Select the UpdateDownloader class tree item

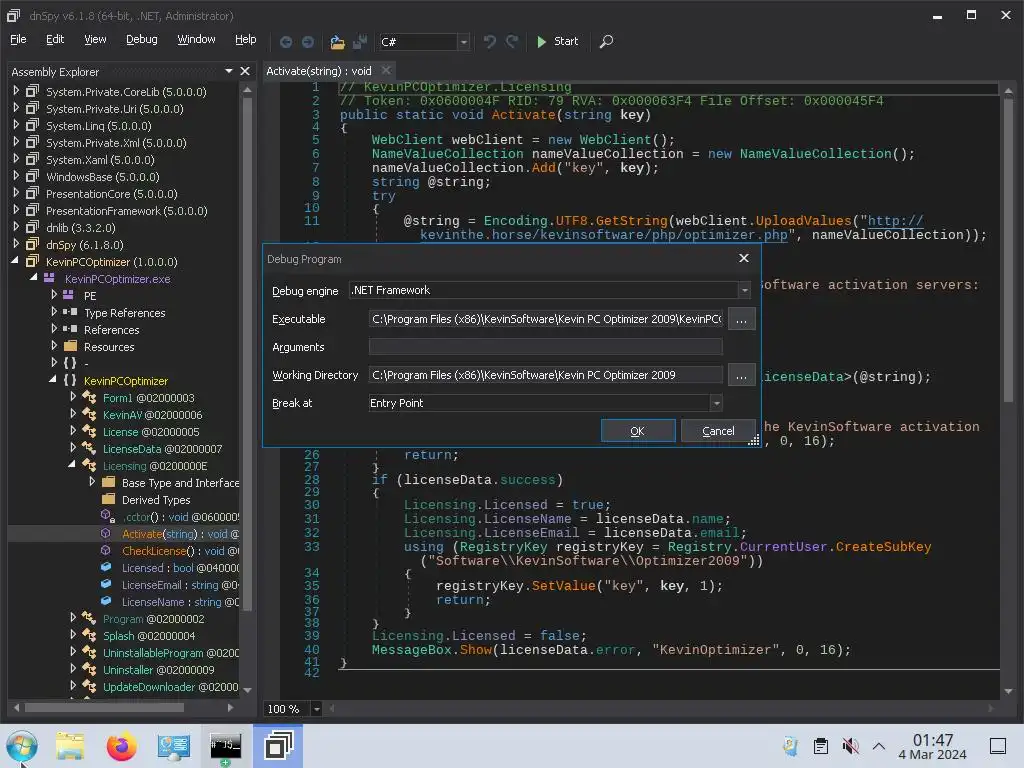coord(170,687)
